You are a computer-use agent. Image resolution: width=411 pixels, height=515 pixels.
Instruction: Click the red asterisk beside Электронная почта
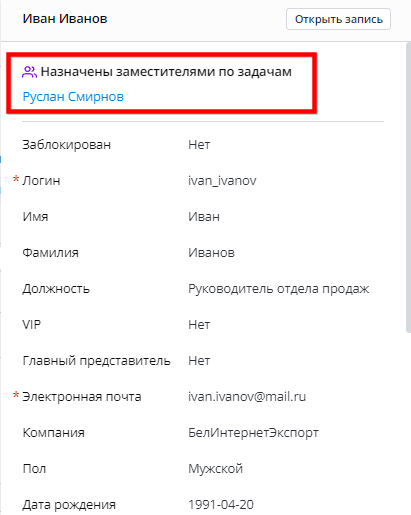[x=16, y=395]
